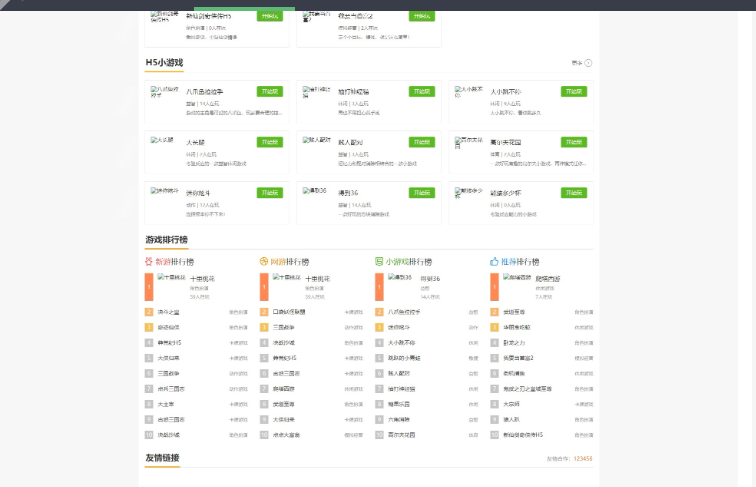Open the 拍打神经猫 card thumbnail image
Screen dimensions: 756x487
(316, 92)
